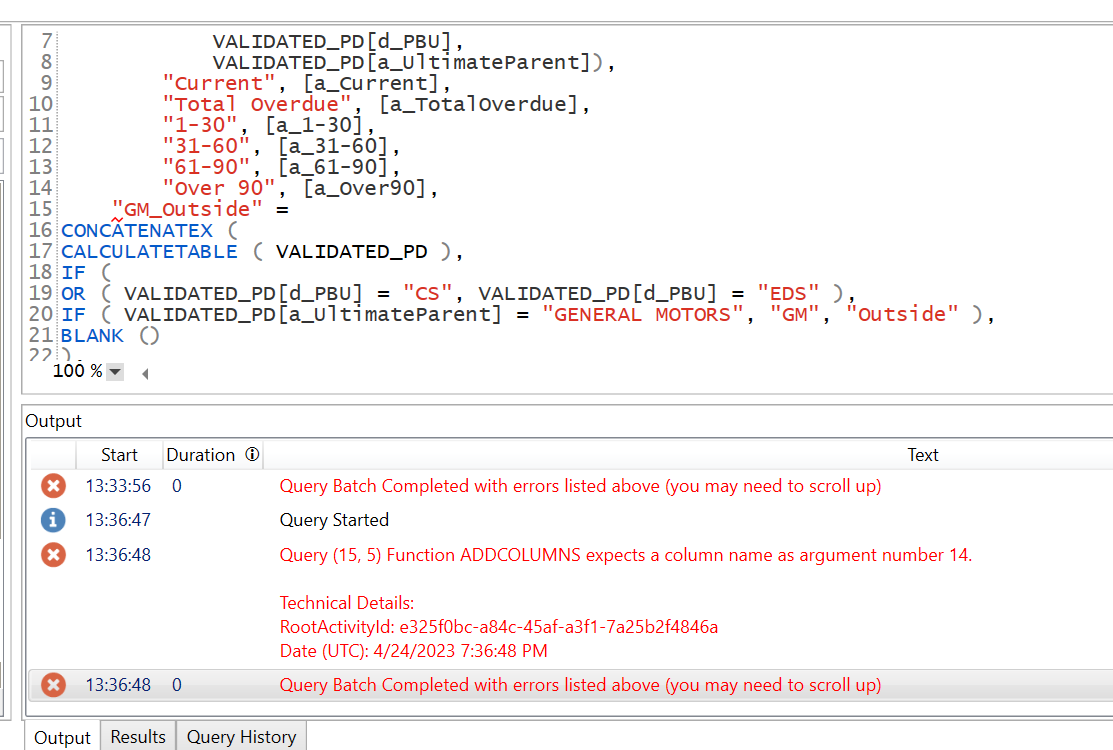Screen dimensions: 1113x750
Task: Click the BLANK function on line 21
Action: [x=92, y=336]
